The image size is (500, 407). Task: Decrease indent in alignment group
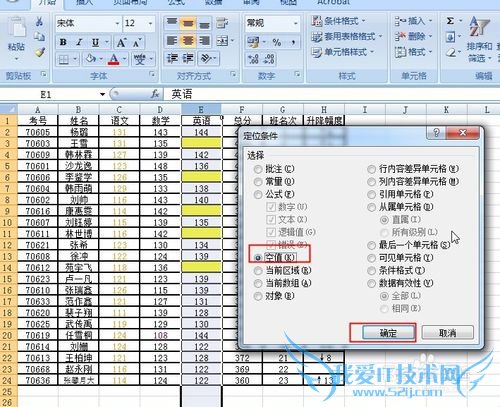pos(172,59)
